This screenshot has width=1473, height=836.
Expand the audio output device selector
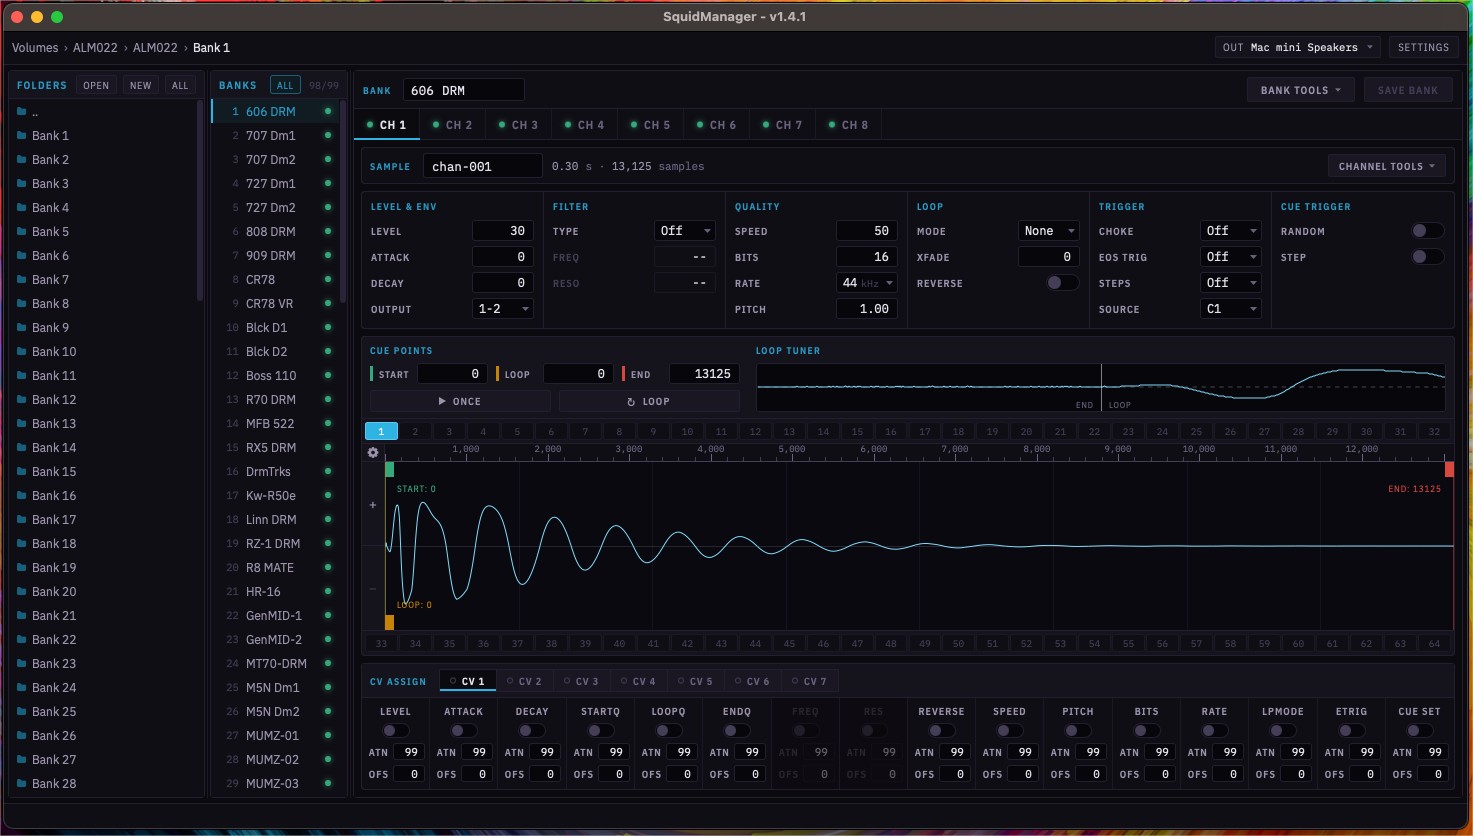tap(1298, 47)
